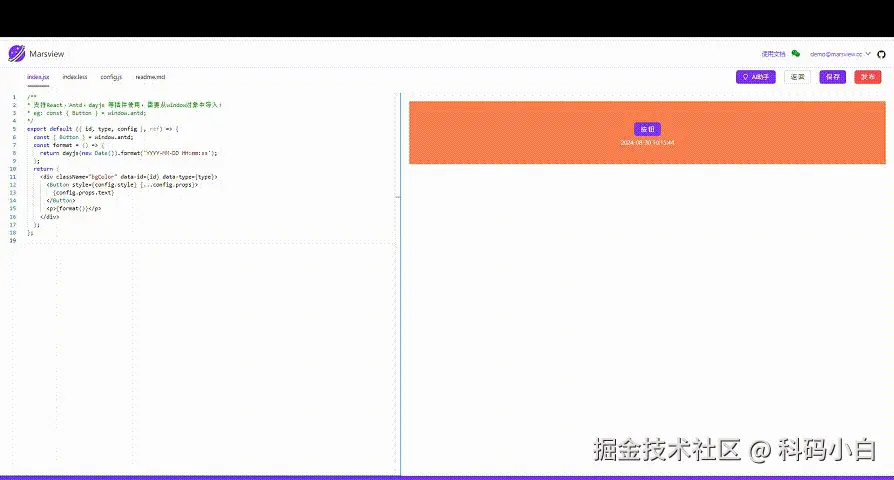Viewport: 894px width, 480px height.
Task: Open the WeChat icon
Action: click(796, 54)
